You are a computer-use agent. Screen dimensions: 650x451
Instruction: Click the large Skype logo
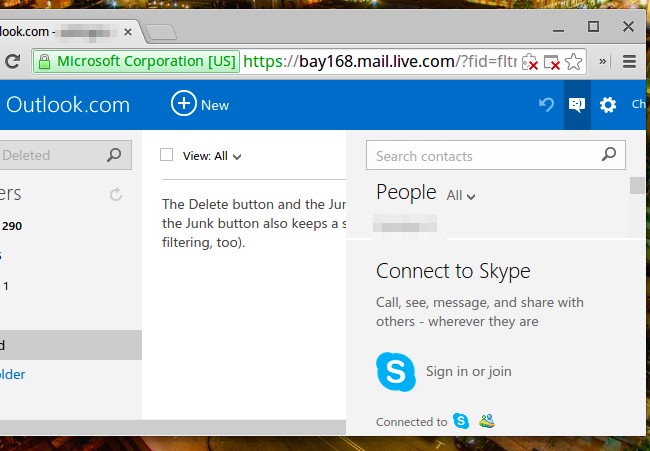[395, 372]
